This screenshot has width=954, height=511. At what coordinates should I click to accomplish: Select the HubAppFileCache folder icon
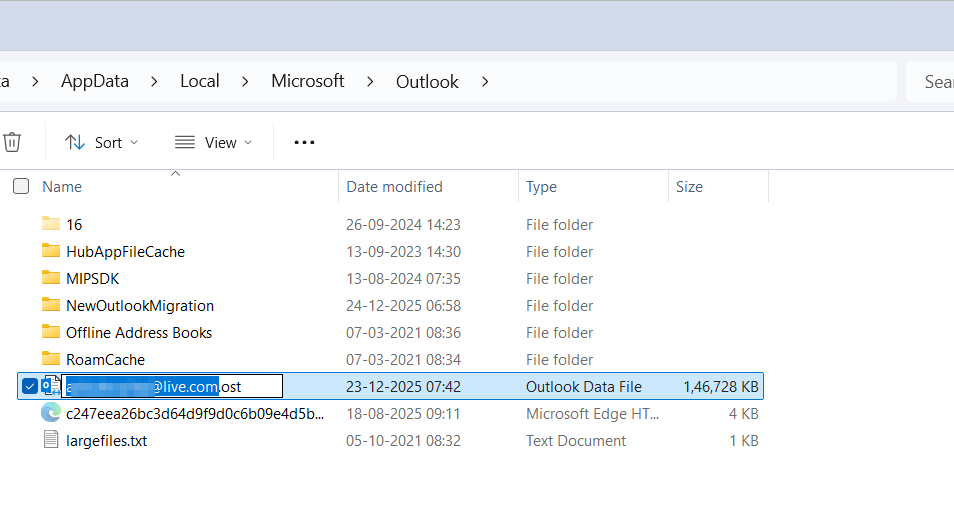coord(51,251)
